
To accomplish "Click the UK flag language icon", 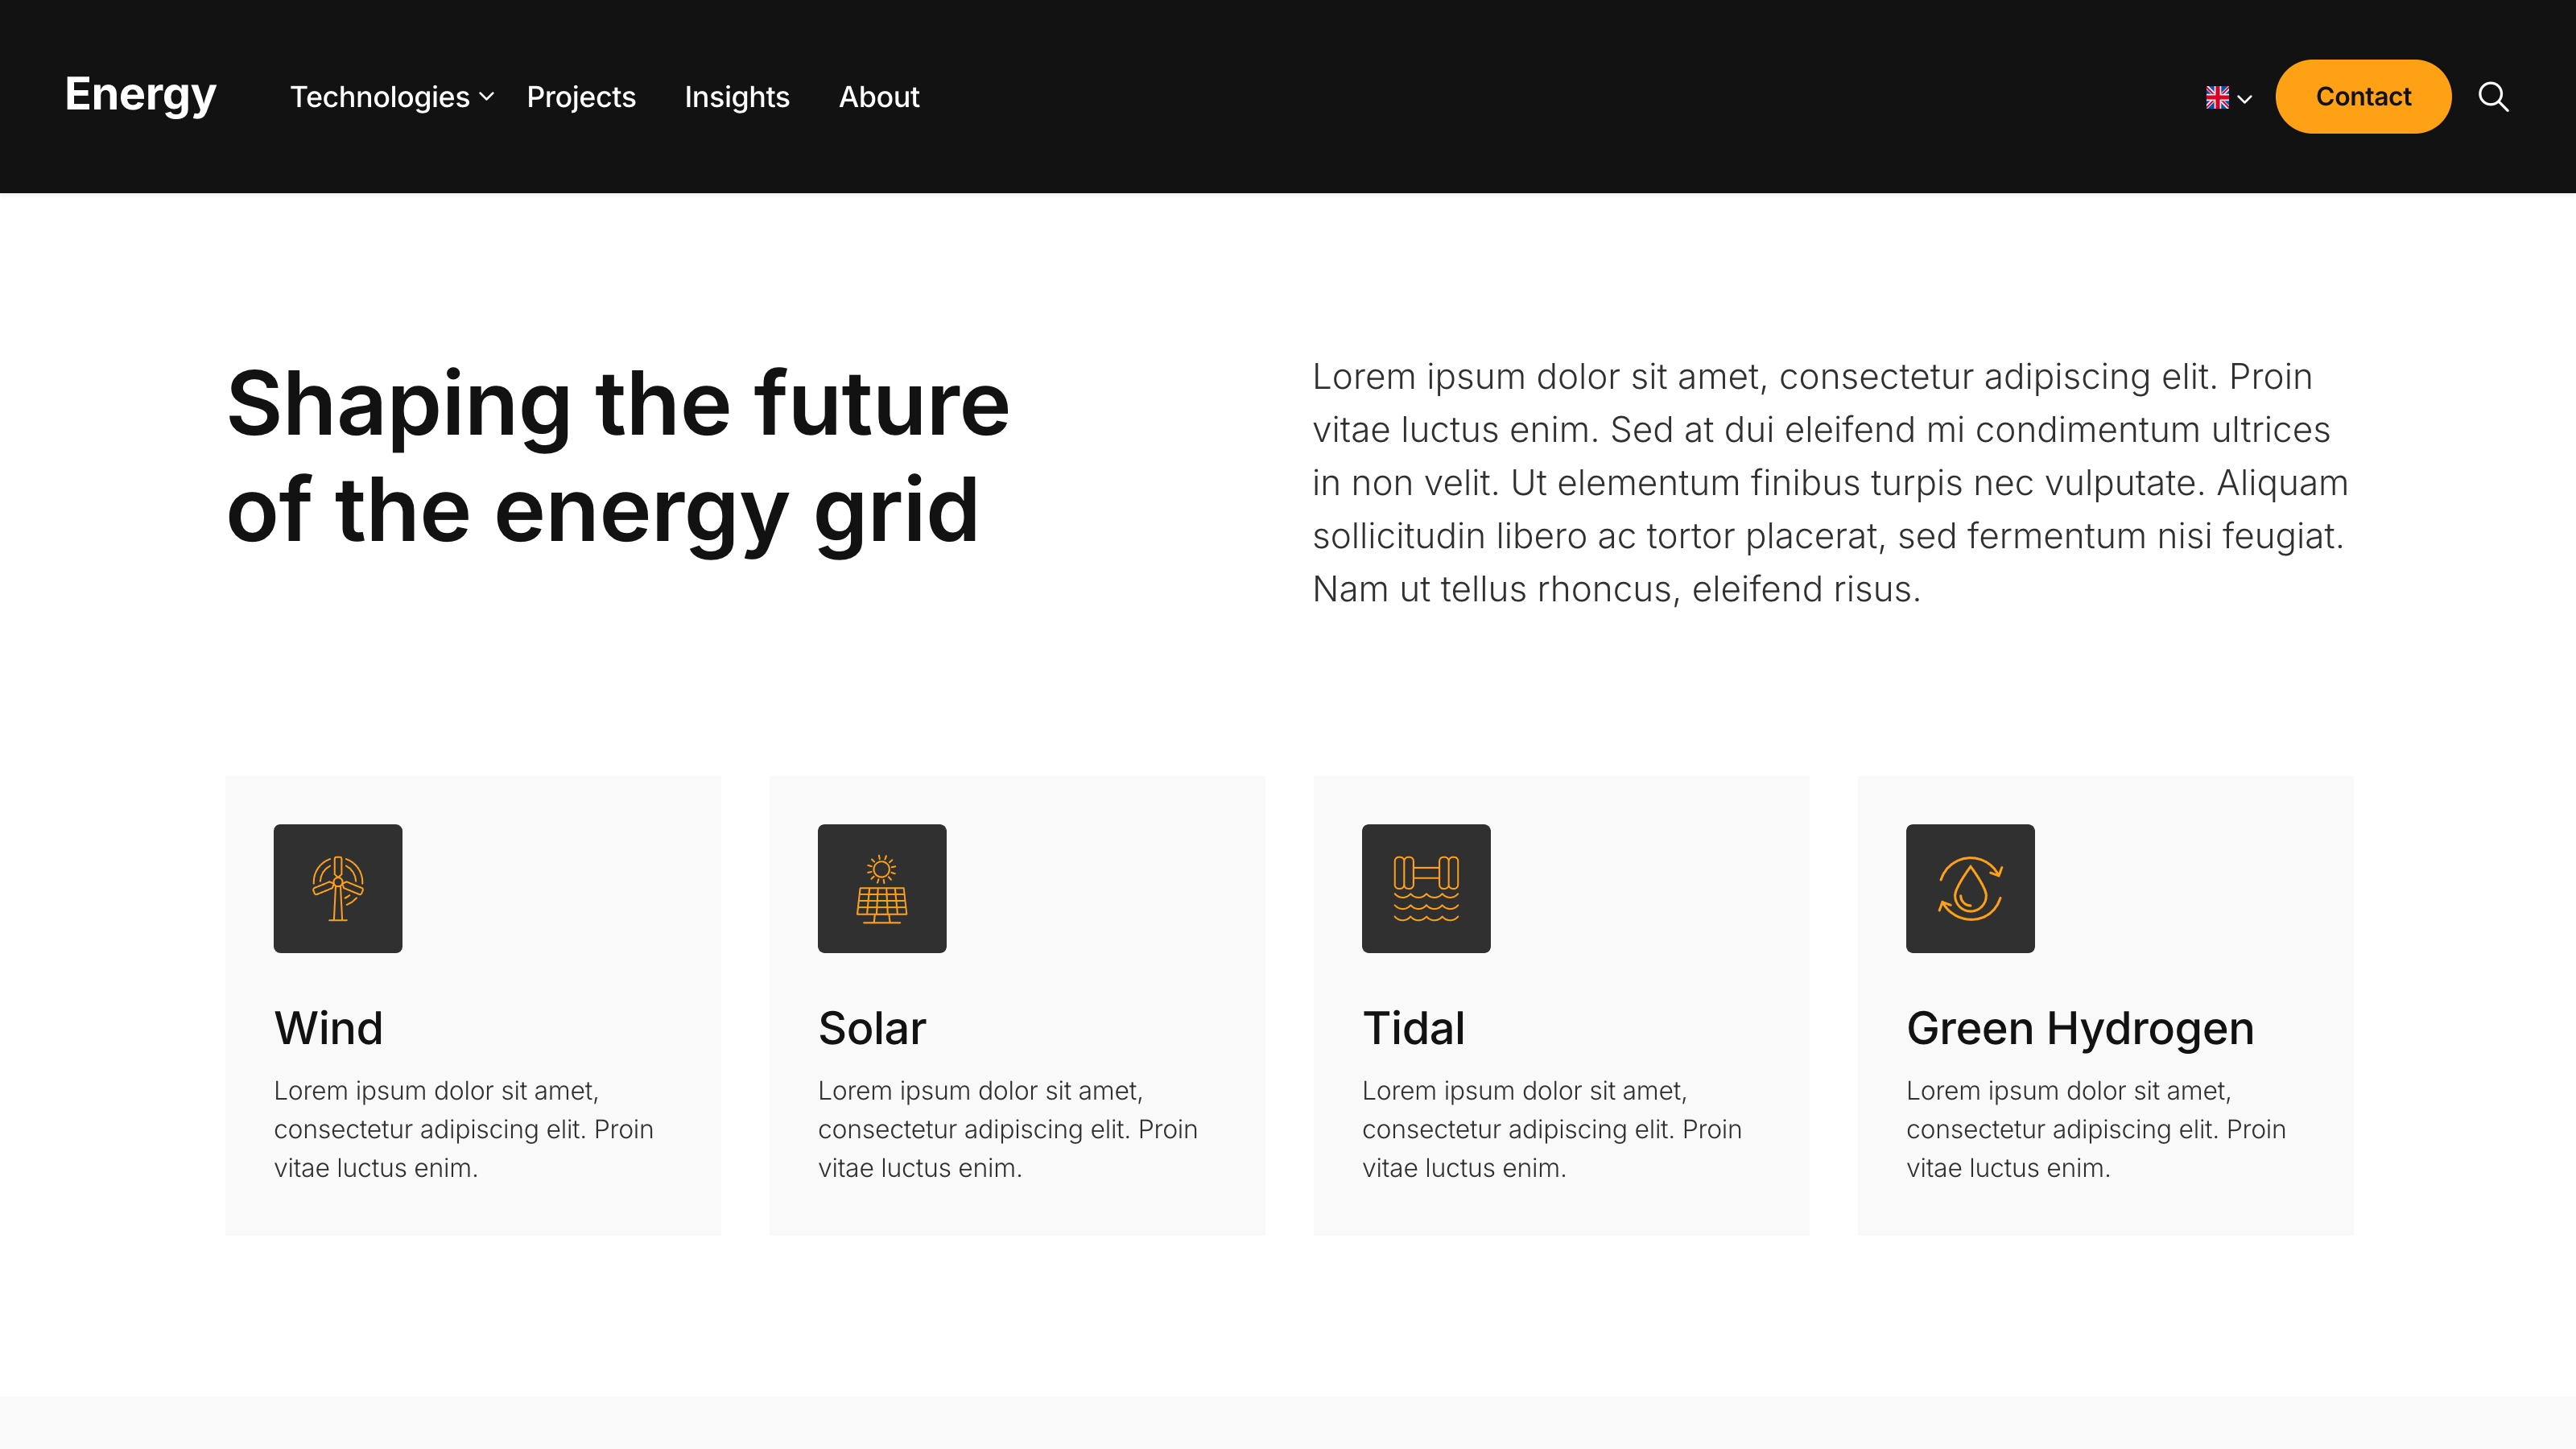I will (x=2217, y=97).
